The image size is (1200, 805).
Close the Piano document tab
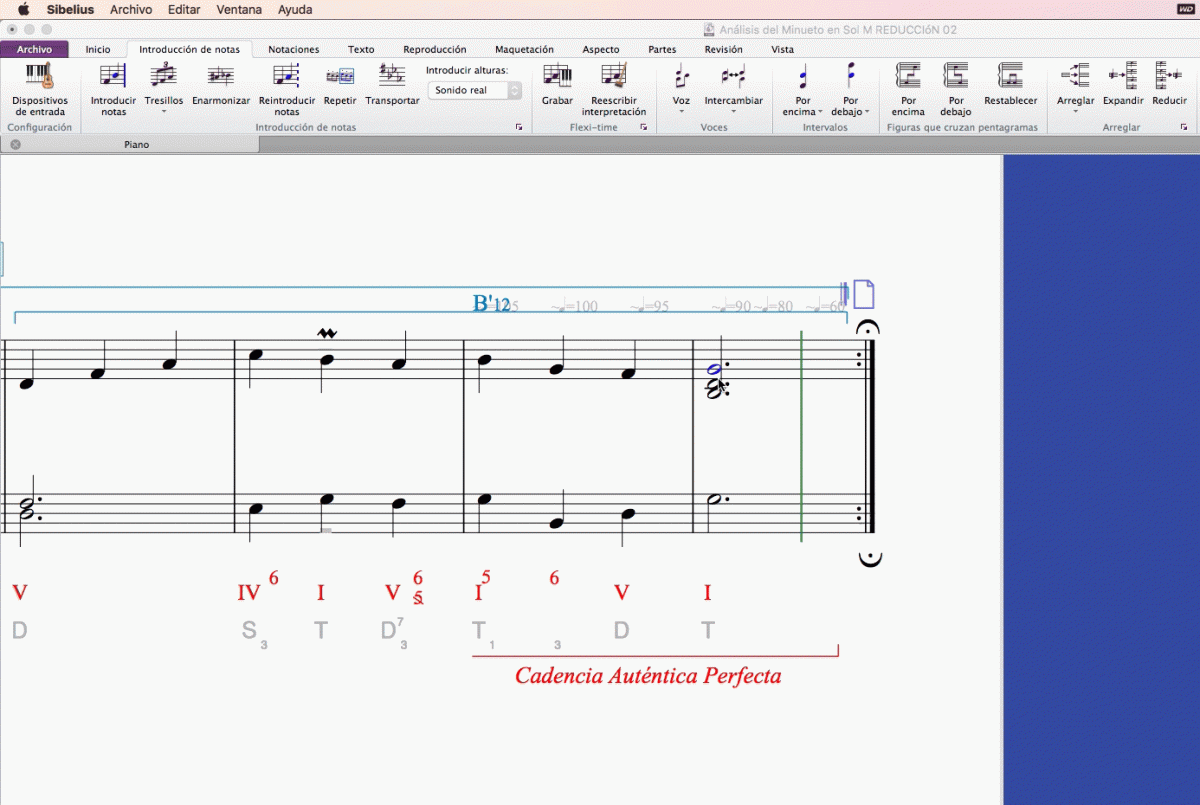point(15,145)
